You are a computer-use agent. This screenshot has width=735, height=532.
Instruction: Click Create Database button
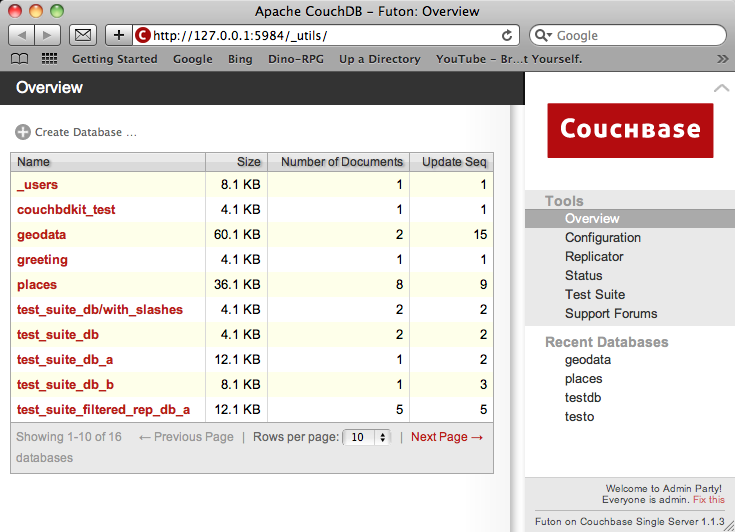[76, 132]
